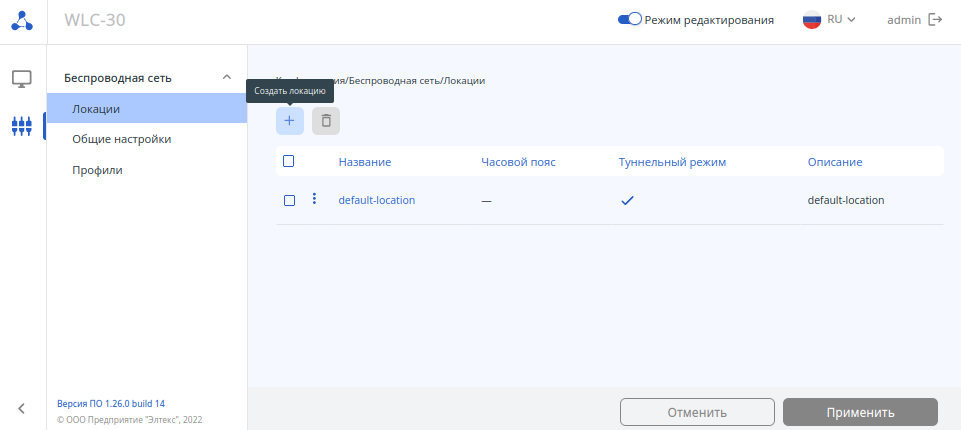Select Профили in the sidebar
Screen dimensions: 961x430
97,170
